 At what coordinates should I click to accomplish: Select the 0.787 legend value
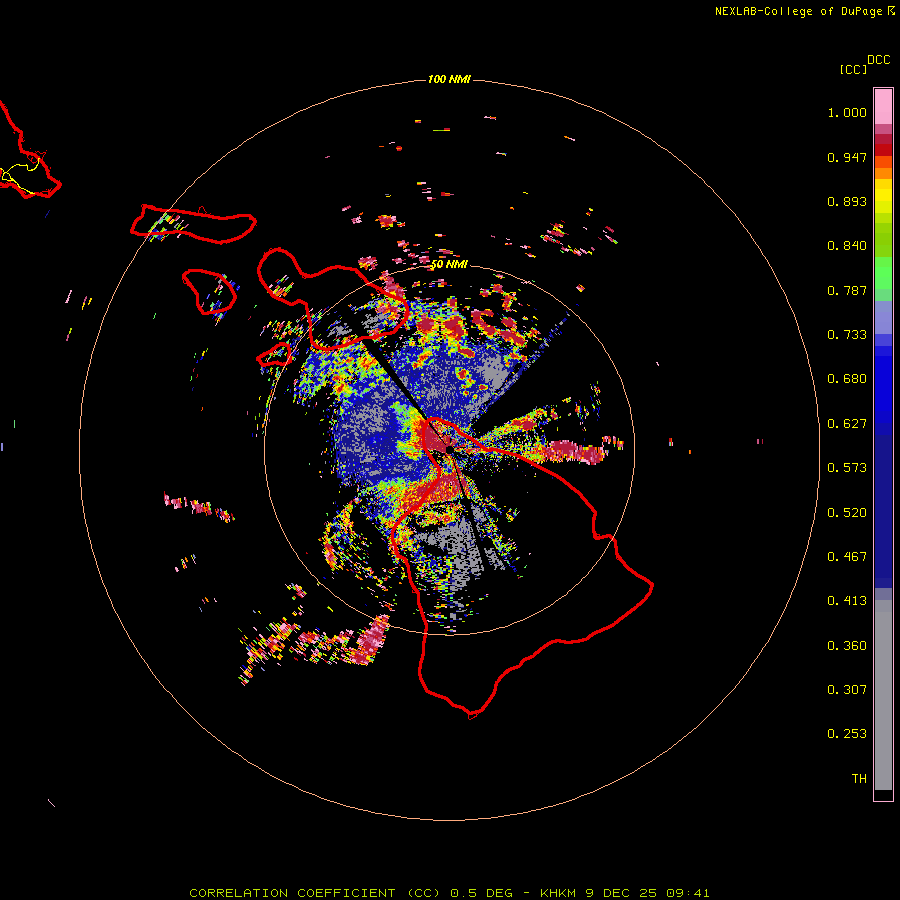pyautogui.click(x=847, y=290)
